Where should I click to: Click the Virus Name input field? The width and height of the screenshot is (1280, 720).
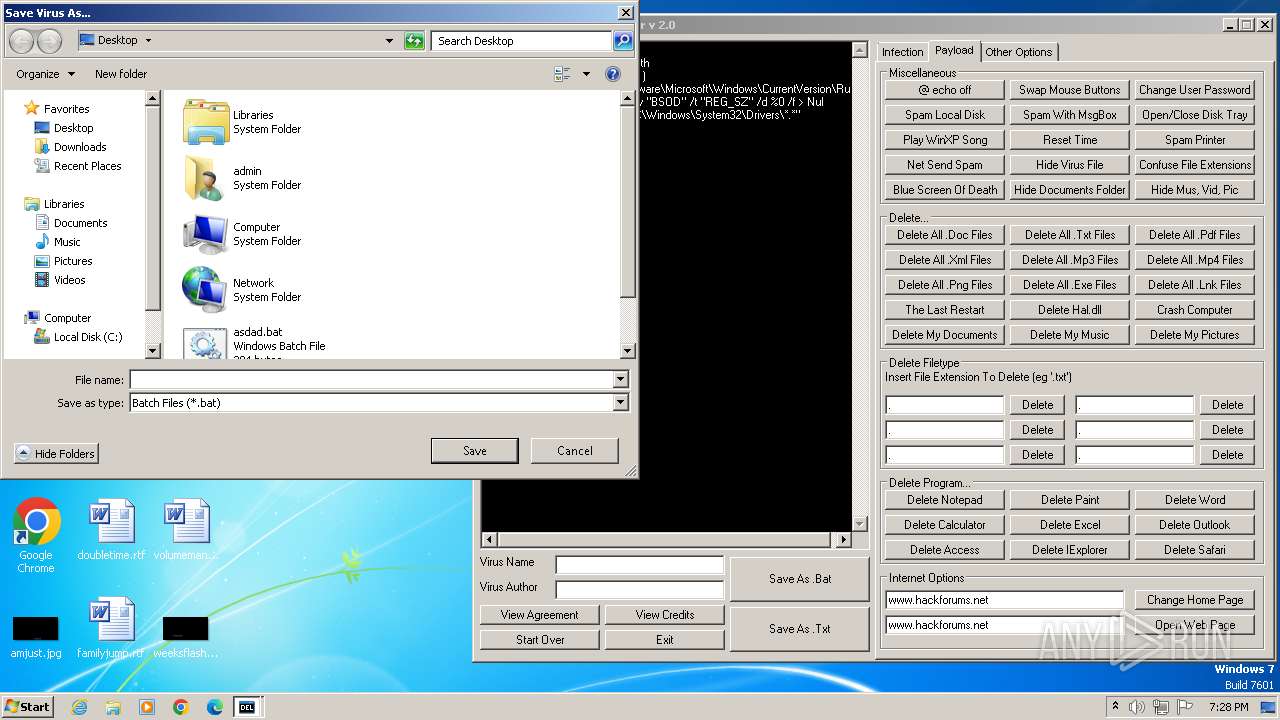tap(640, 565)
